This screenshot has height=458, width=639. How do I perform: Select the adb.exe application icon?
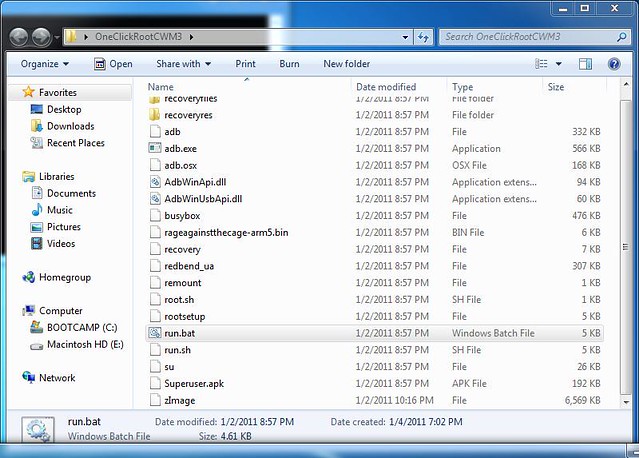coord(155,148)
